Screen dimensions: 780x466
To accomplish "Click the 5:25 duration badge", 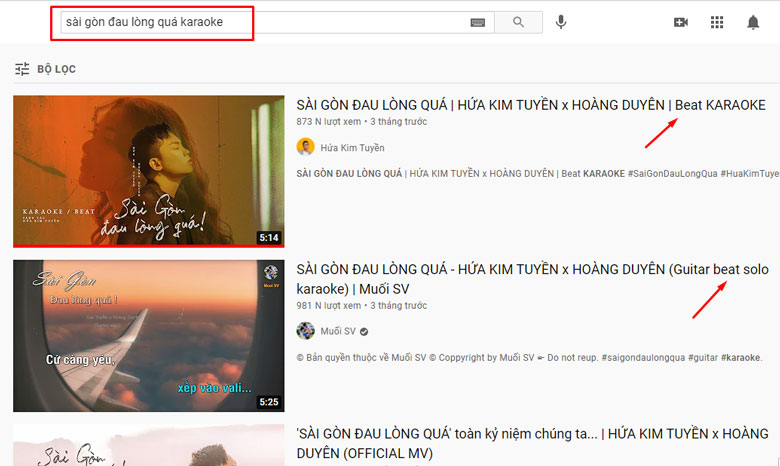I will [269, 402].
